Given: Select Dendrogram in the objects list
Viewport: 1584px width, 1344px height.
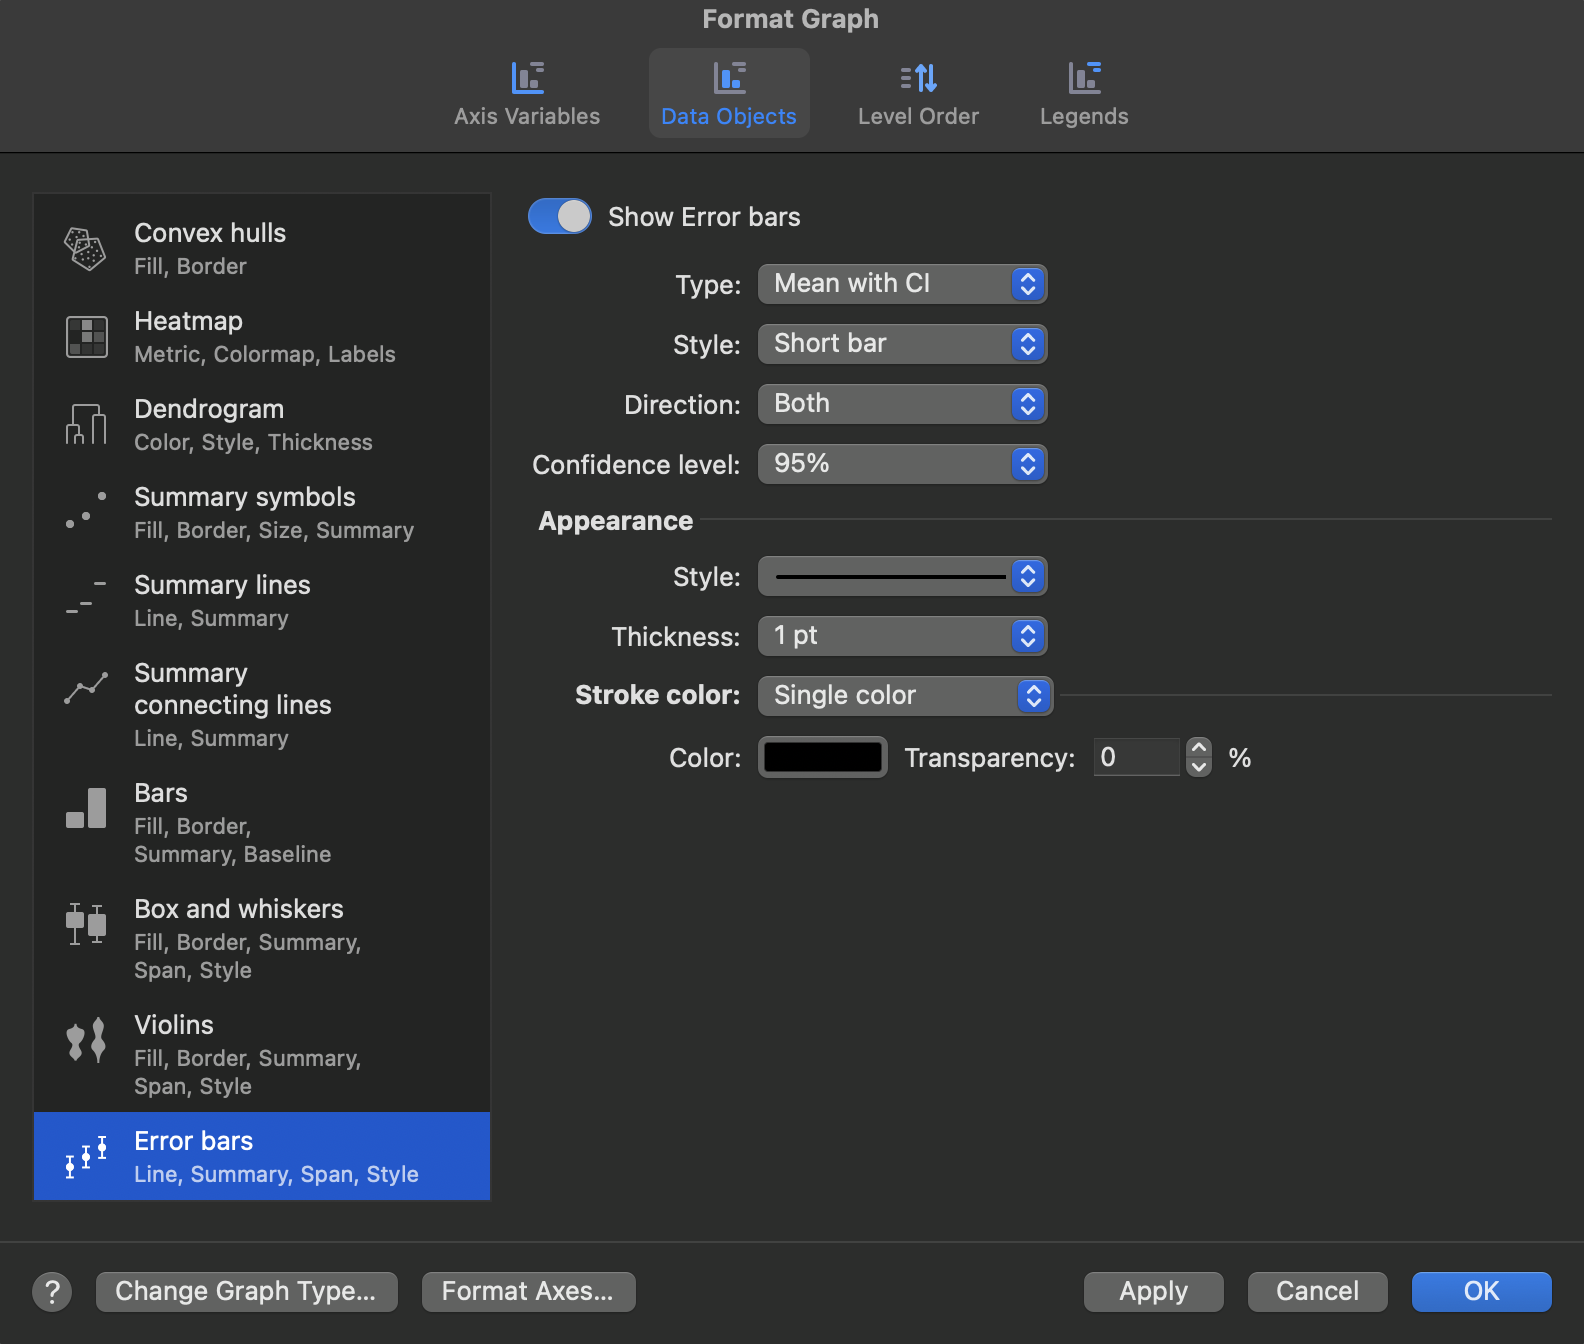Looking at the screenshot, I should coord(262,425).
